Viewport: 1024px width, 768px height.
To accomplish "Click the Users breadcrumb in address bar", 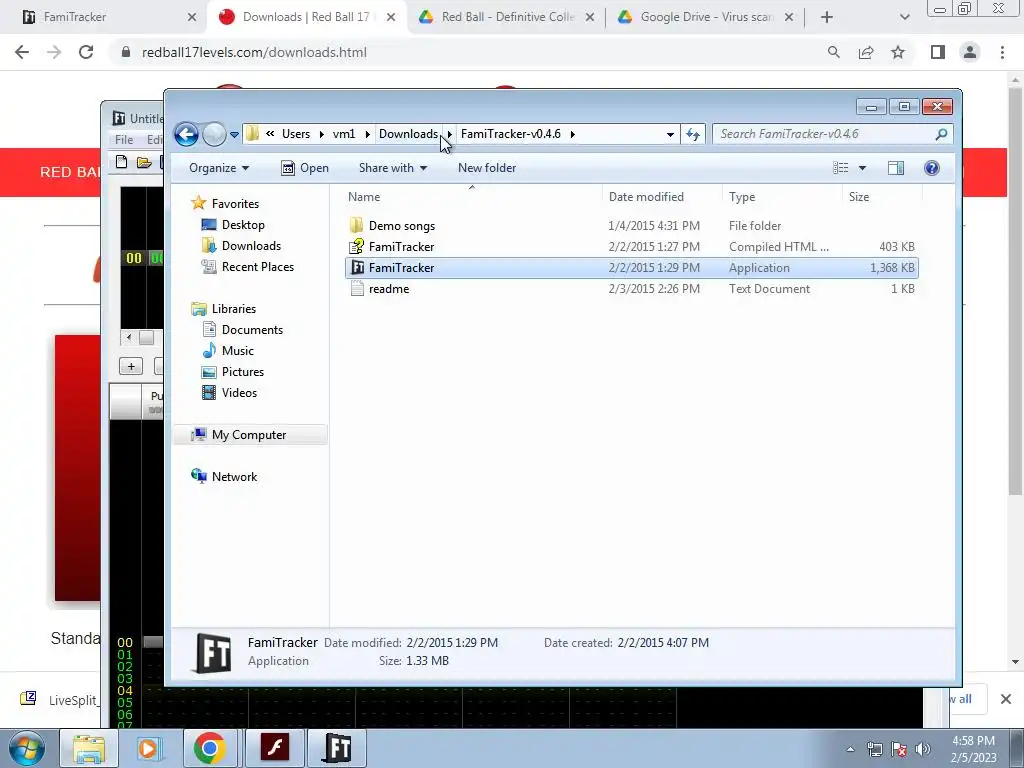I will [x=296, y=134].
